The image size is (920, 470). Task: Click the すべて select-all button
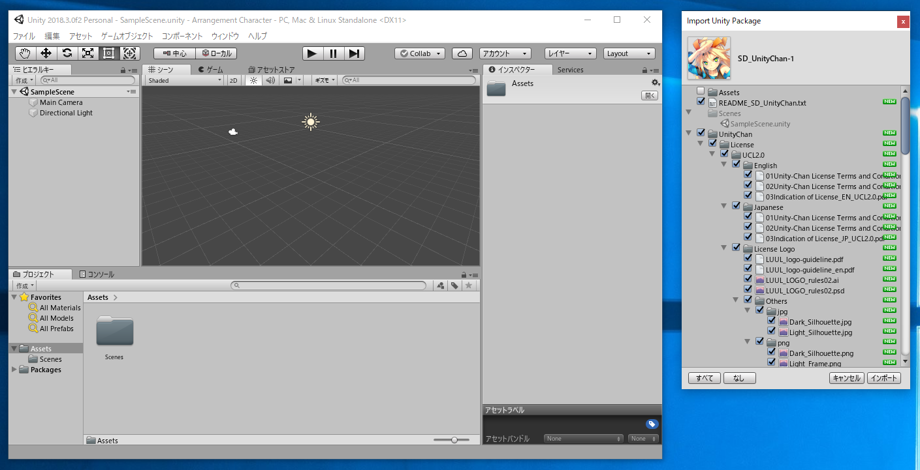pos(704,378)
